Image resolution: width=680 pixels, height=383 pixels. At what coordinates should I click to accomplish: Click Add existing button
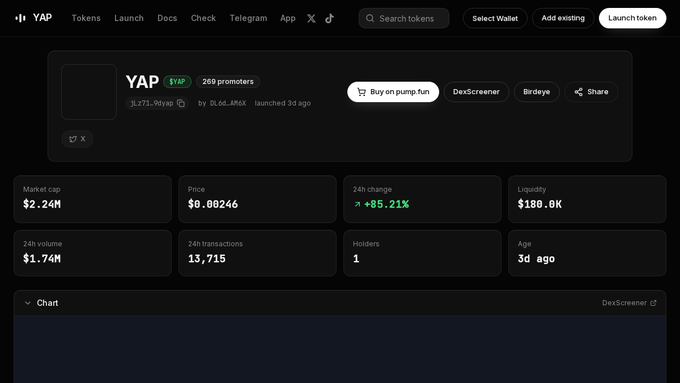click(563, 18)
